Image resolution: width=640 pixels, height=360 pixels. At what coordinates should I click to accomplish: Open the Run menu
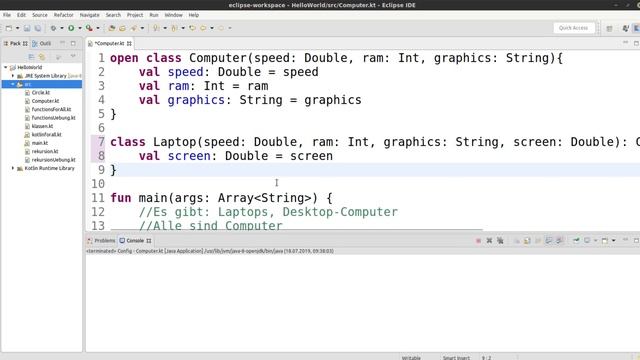point(154,15)
